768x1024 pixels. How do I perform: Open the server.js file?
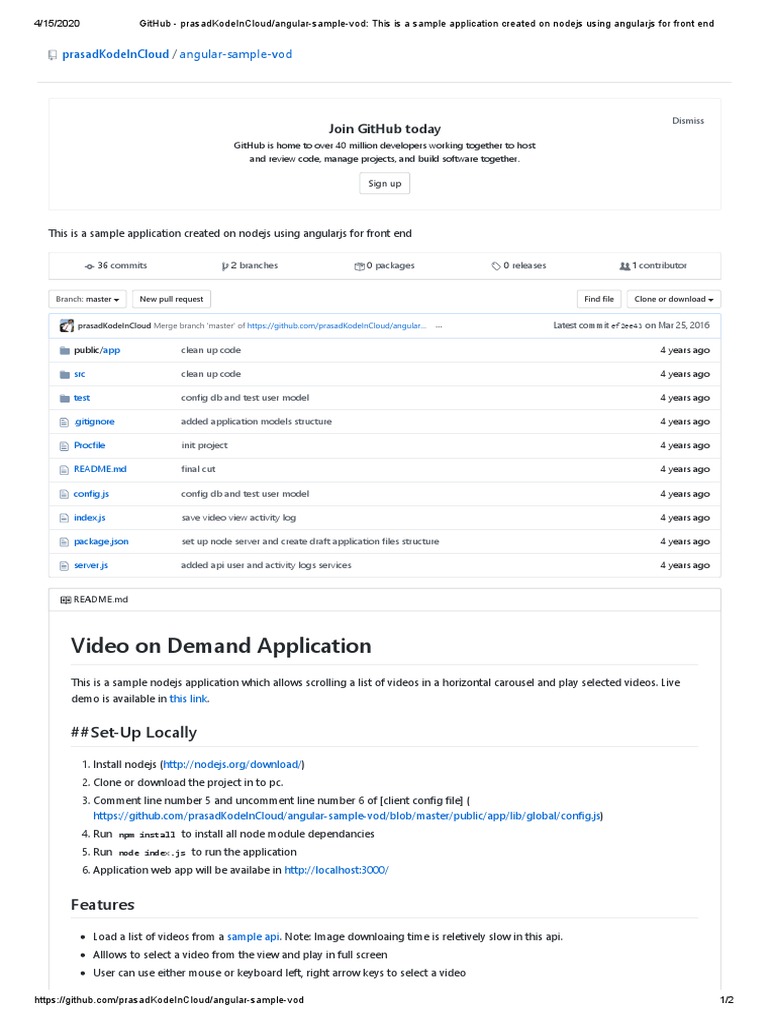coord(91,566)
